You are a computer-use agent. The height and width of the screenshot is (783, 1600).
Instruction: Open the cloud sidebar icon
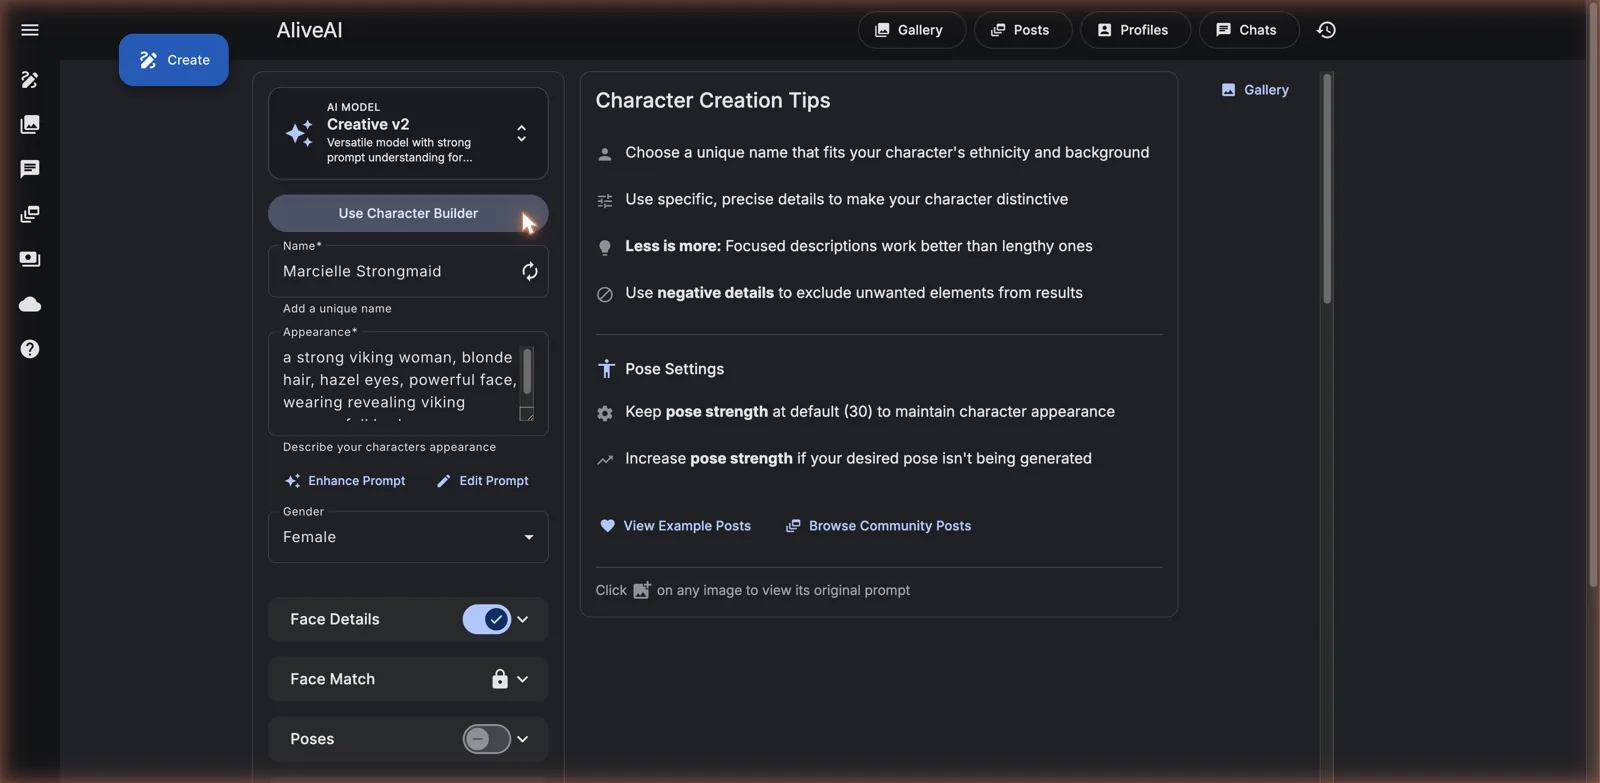30,304
